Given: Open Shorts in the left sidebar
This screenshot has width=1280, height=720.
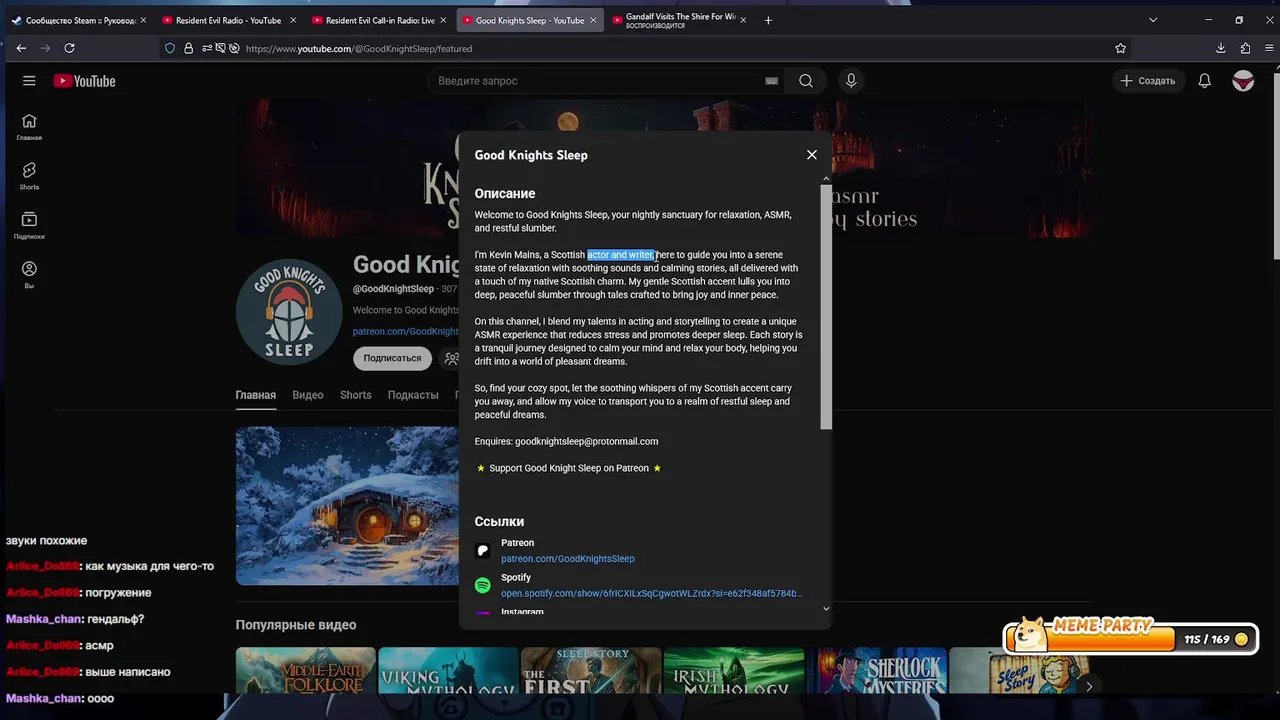Looking at the screenshot, I should (29, 176).
